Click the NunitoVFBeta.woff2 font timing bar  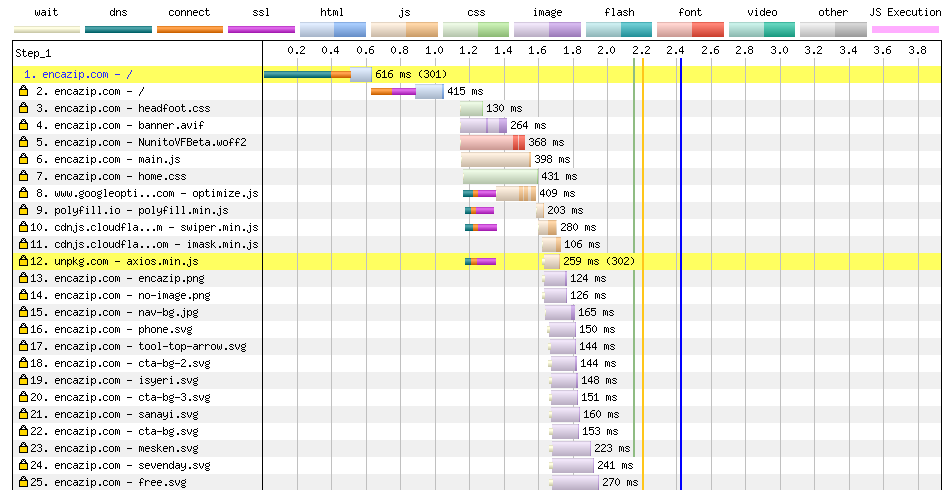coord(493,142)
